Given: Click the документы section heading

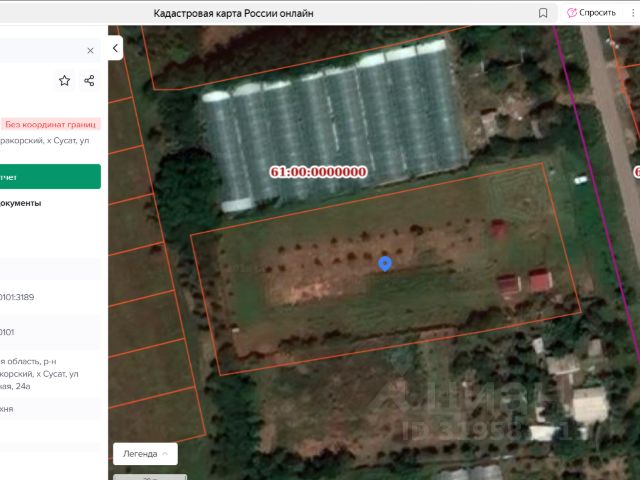Looking at the screenshot, I should point(20,203).
